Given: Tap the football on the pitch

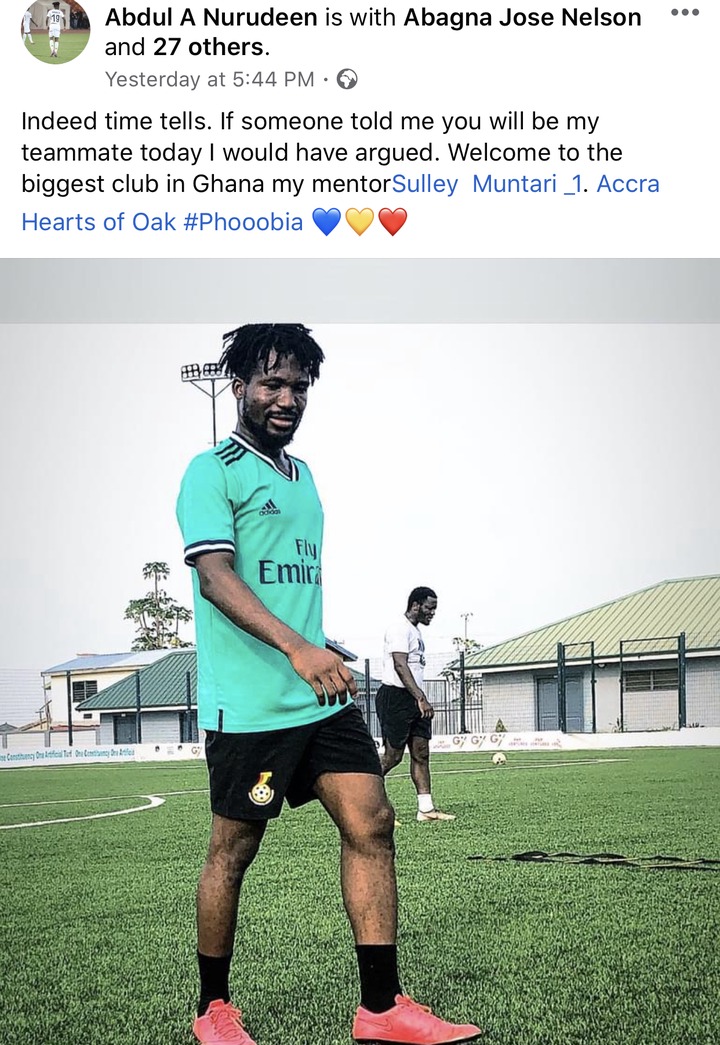Looking at the screenshot, I should point(499,758).
